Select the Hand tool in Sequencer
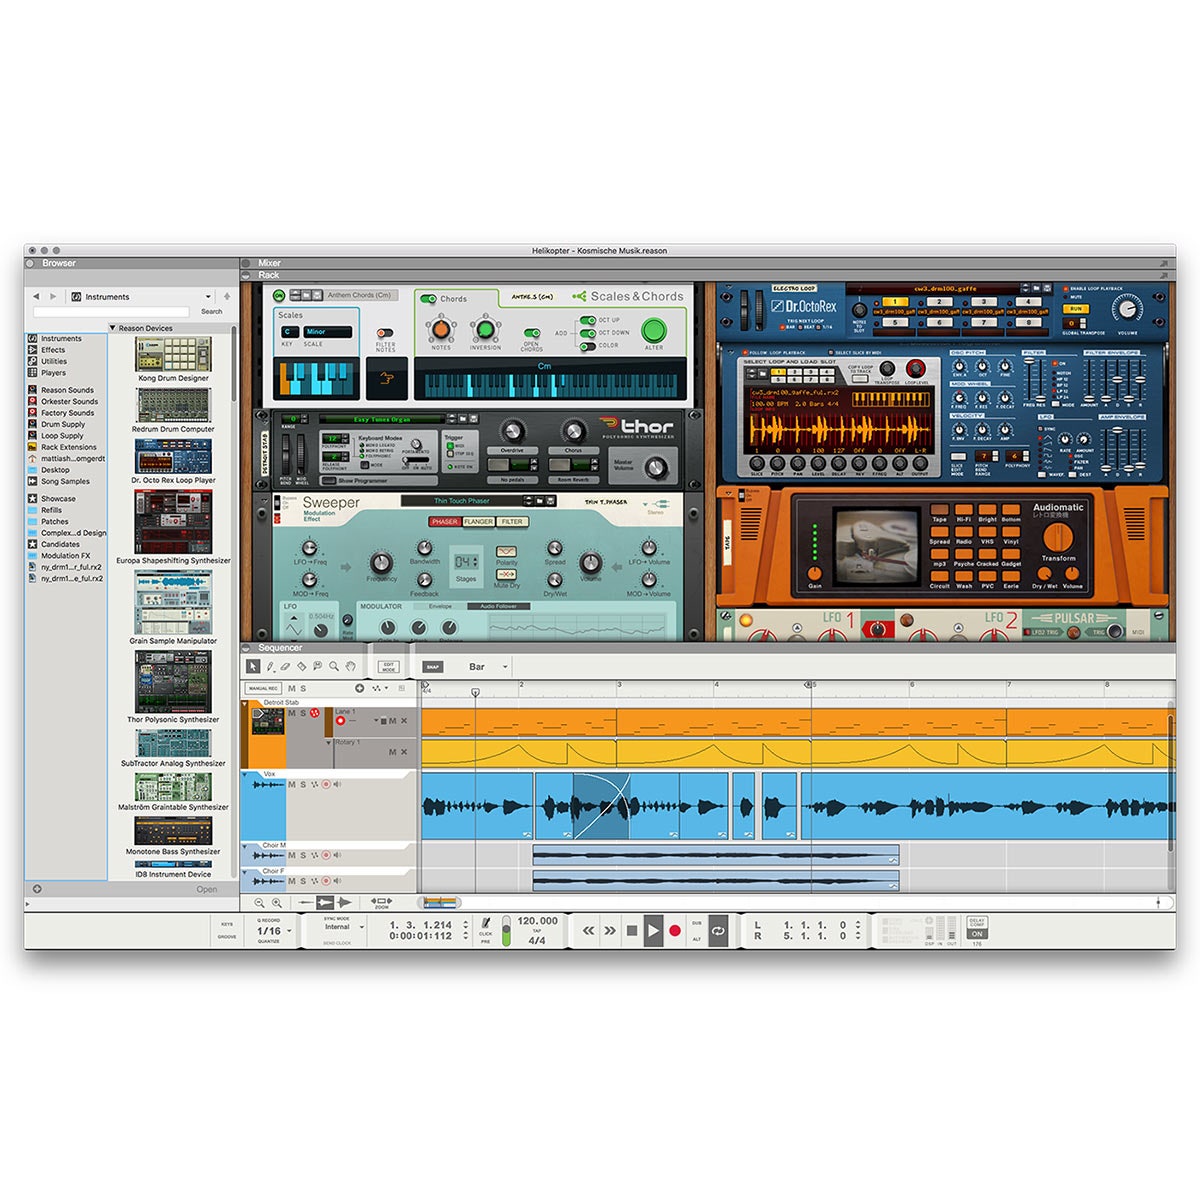The width and height of the screenshot is (1200, 1200). pos(350,666)
